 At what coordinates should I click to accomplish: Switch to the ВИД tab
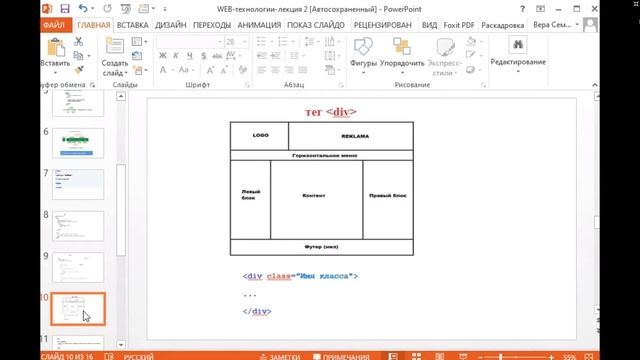tap(429, 25)
